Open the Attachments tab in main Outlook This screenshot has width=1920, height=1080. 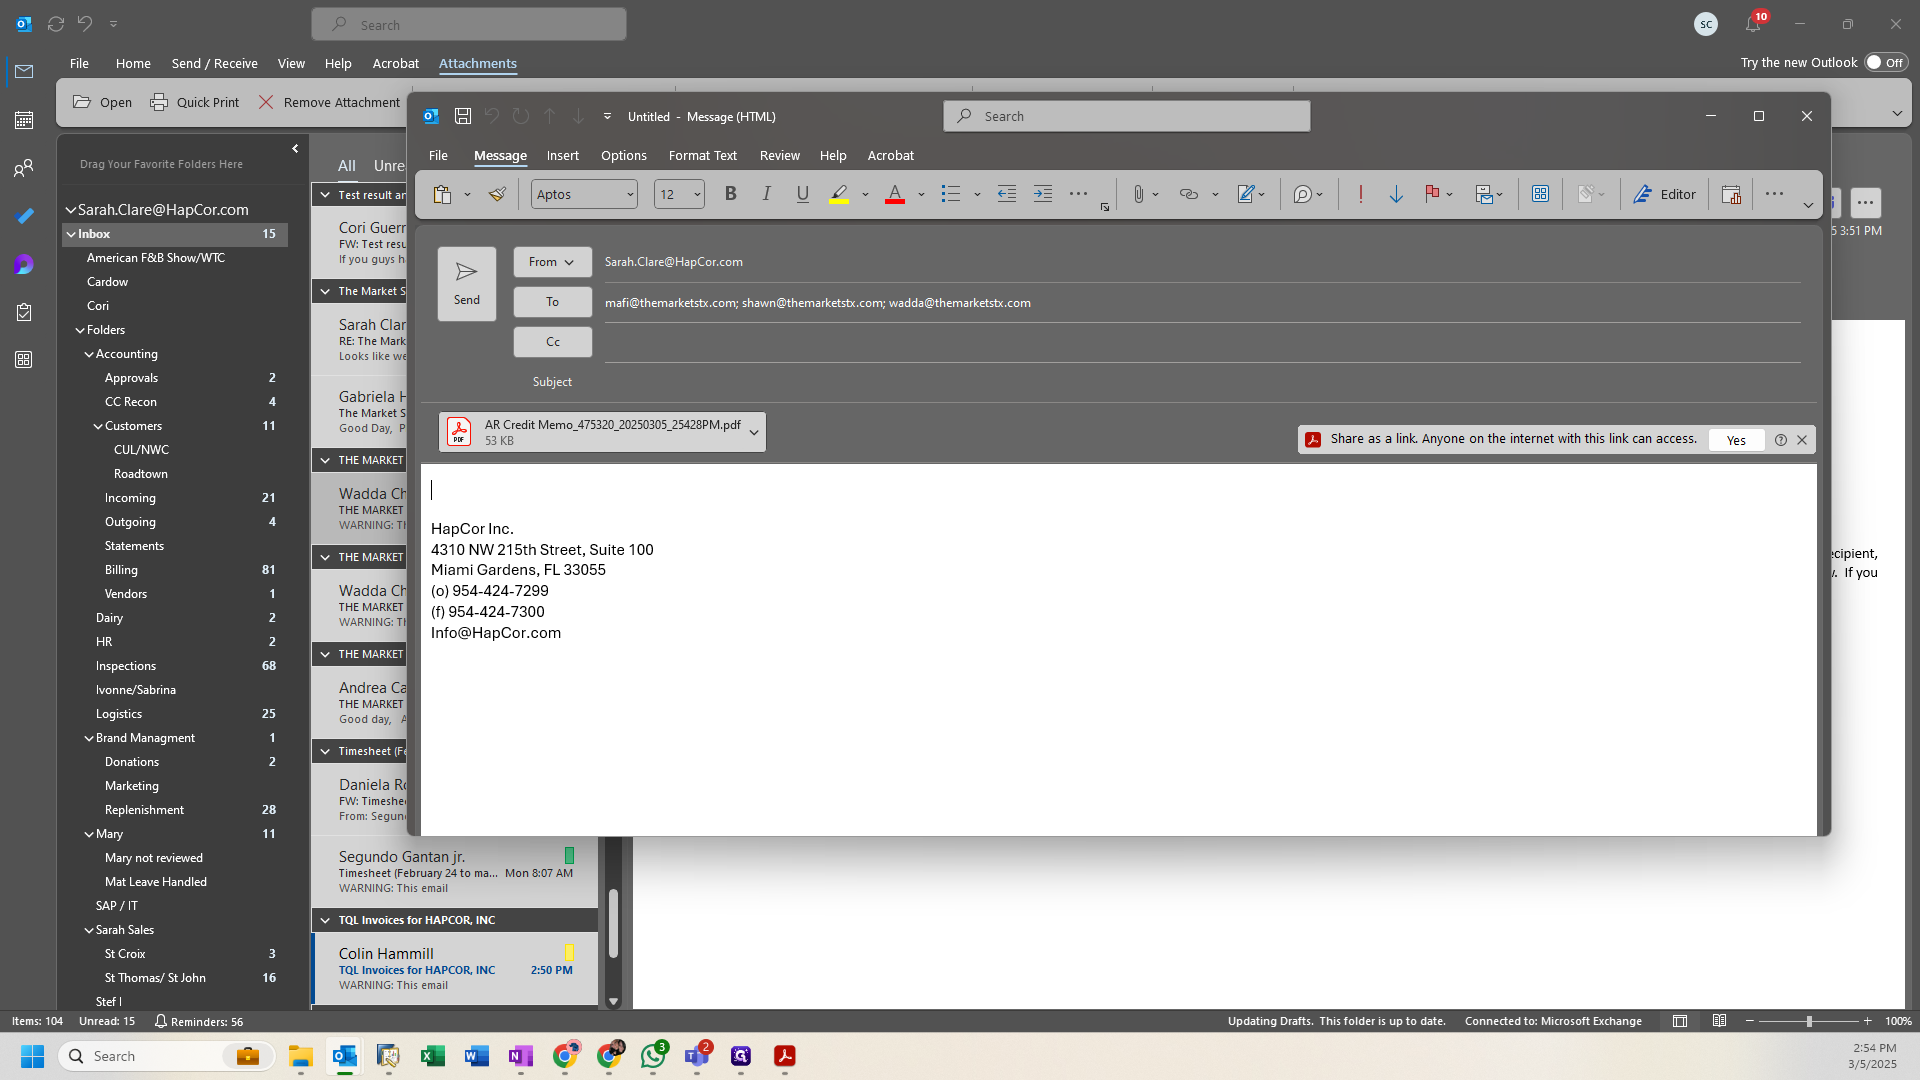tap(478, 63)
